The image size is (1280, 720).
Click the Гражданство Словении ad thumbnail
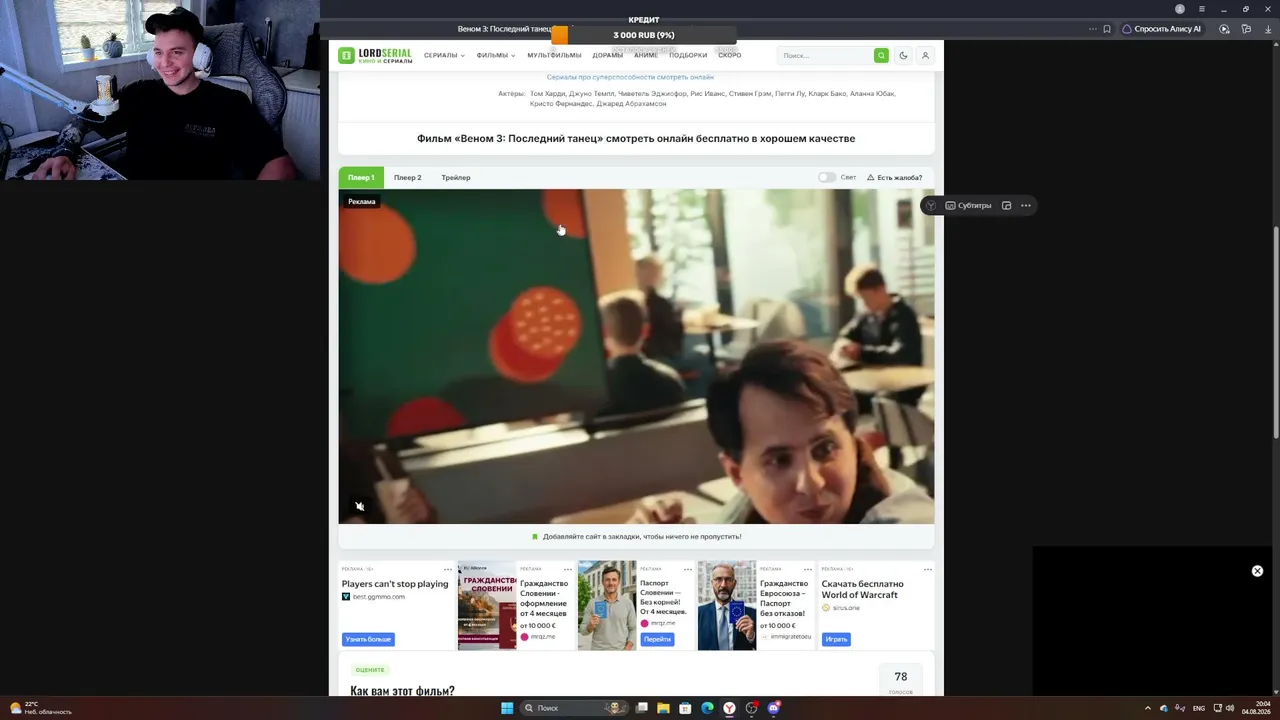(487, 606)
